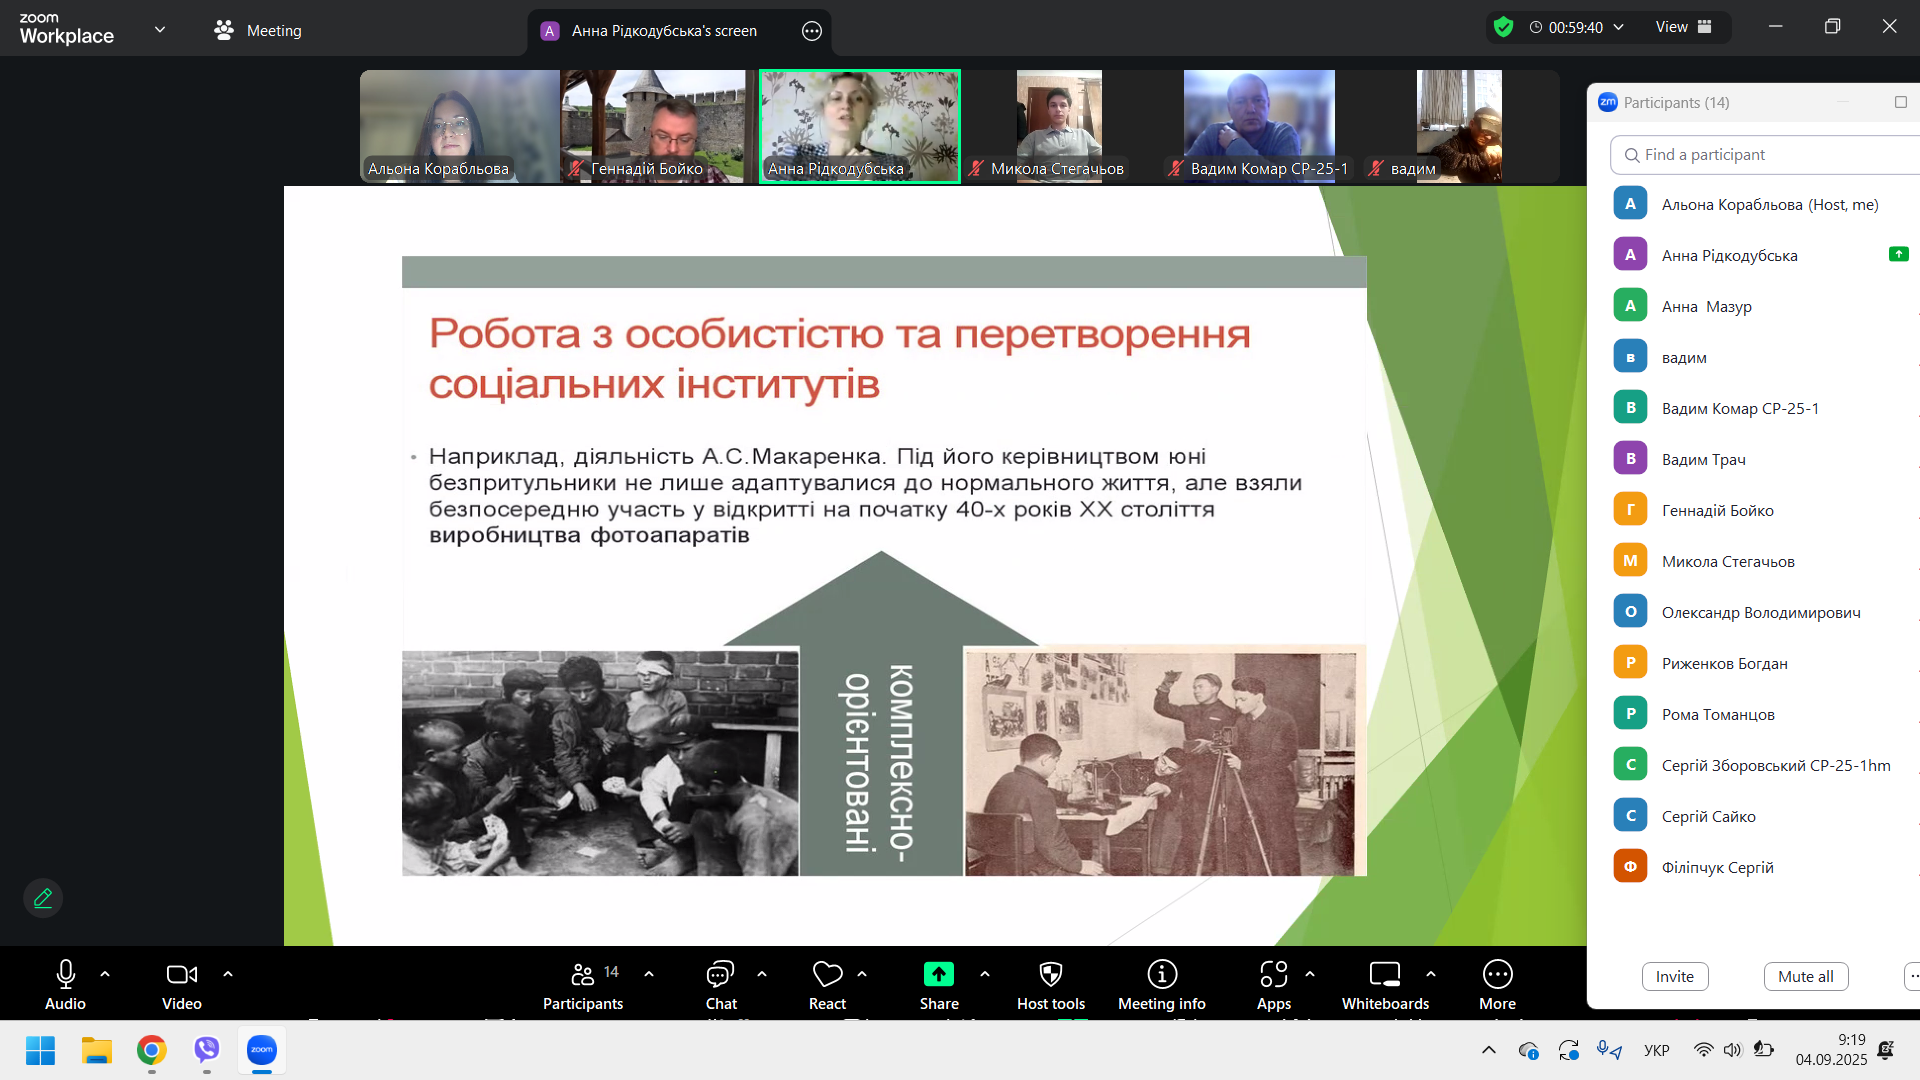Click the Invite button
1920x1080 pixels.
coord(1674,976)
